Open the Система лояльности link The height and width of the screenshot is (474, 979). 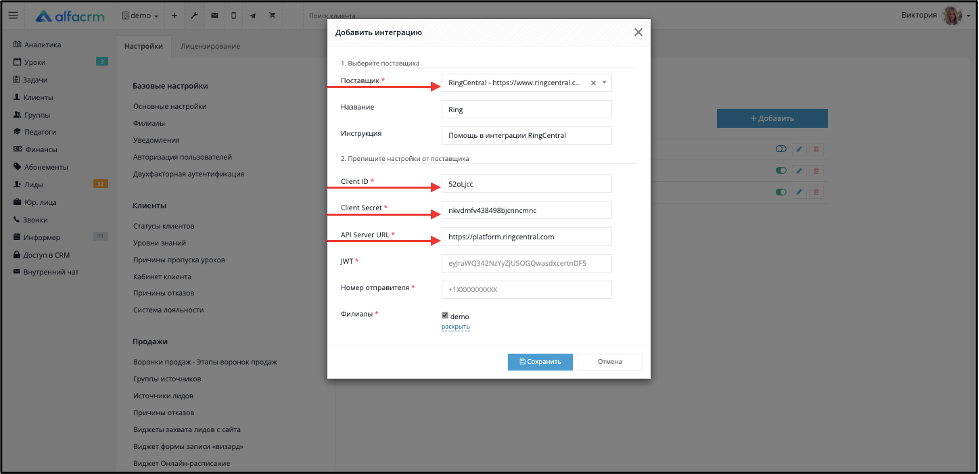coord(168,310)
